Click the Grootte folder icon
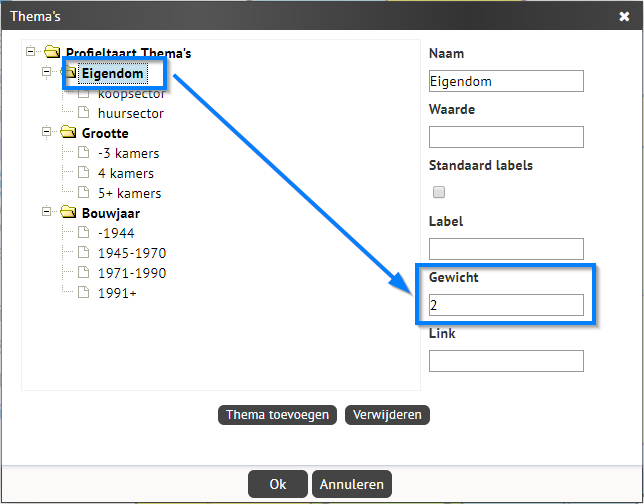The width and height of the screenshot is (644, 504). pos(68,132)
